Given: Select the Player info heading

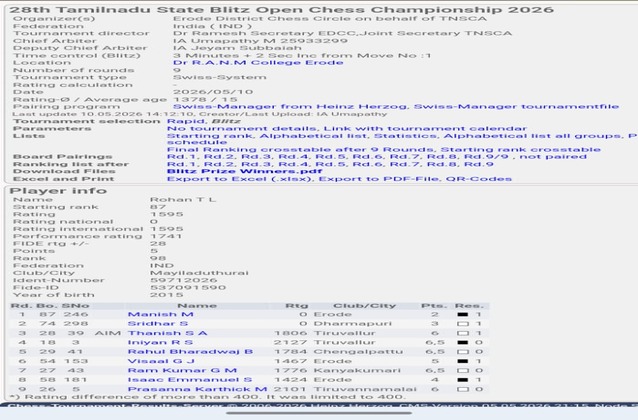Looking at the screenshot, I should pos(58,191).
